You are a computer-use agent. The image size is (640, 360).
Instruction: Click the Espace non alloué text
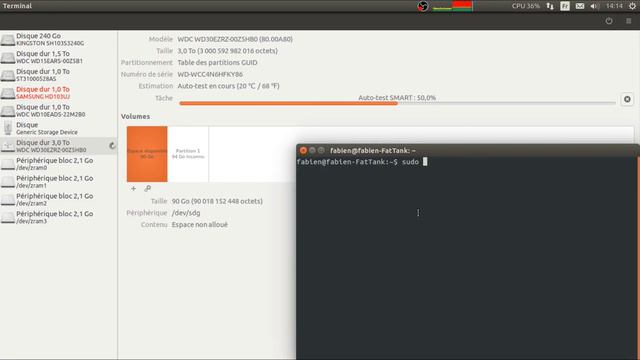pyautogui.click(x=200, y=225)
